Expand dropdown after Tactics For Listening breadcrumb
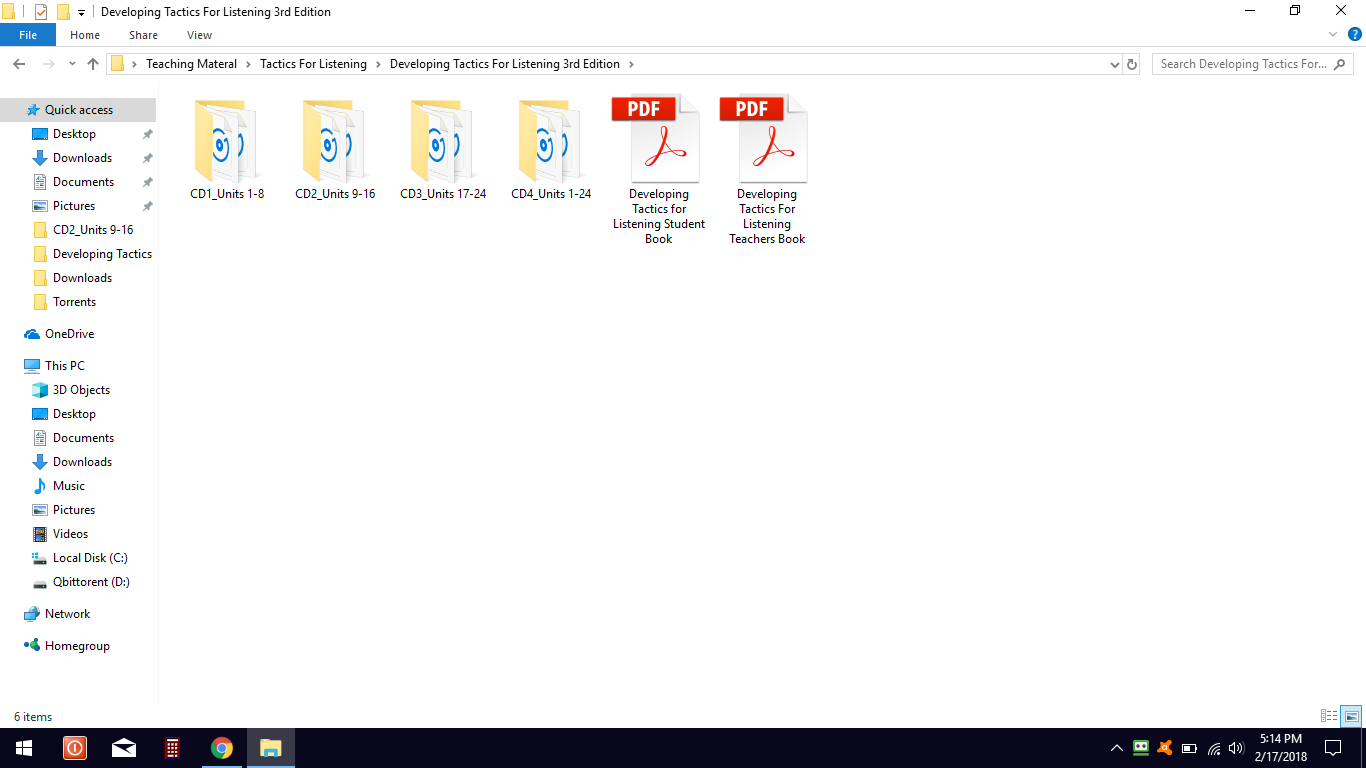 pos(378,64)
